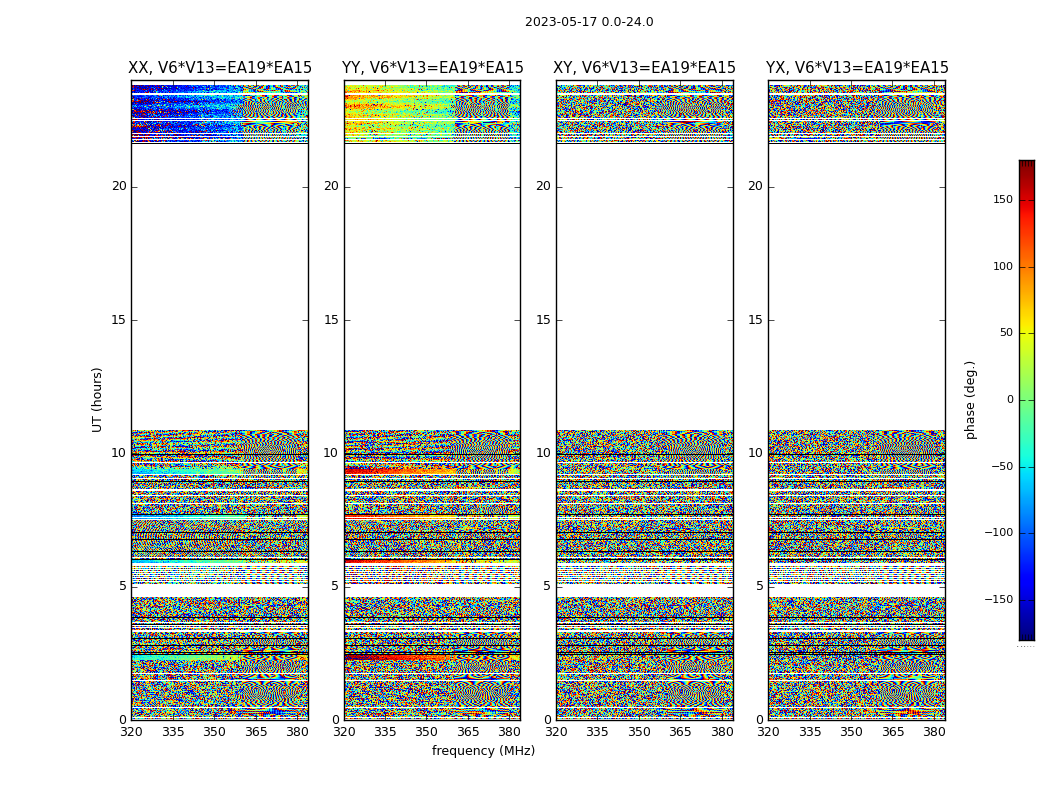
Task: Click the 350 frequency tick under YY panel
Action: [x=427, y=732]
